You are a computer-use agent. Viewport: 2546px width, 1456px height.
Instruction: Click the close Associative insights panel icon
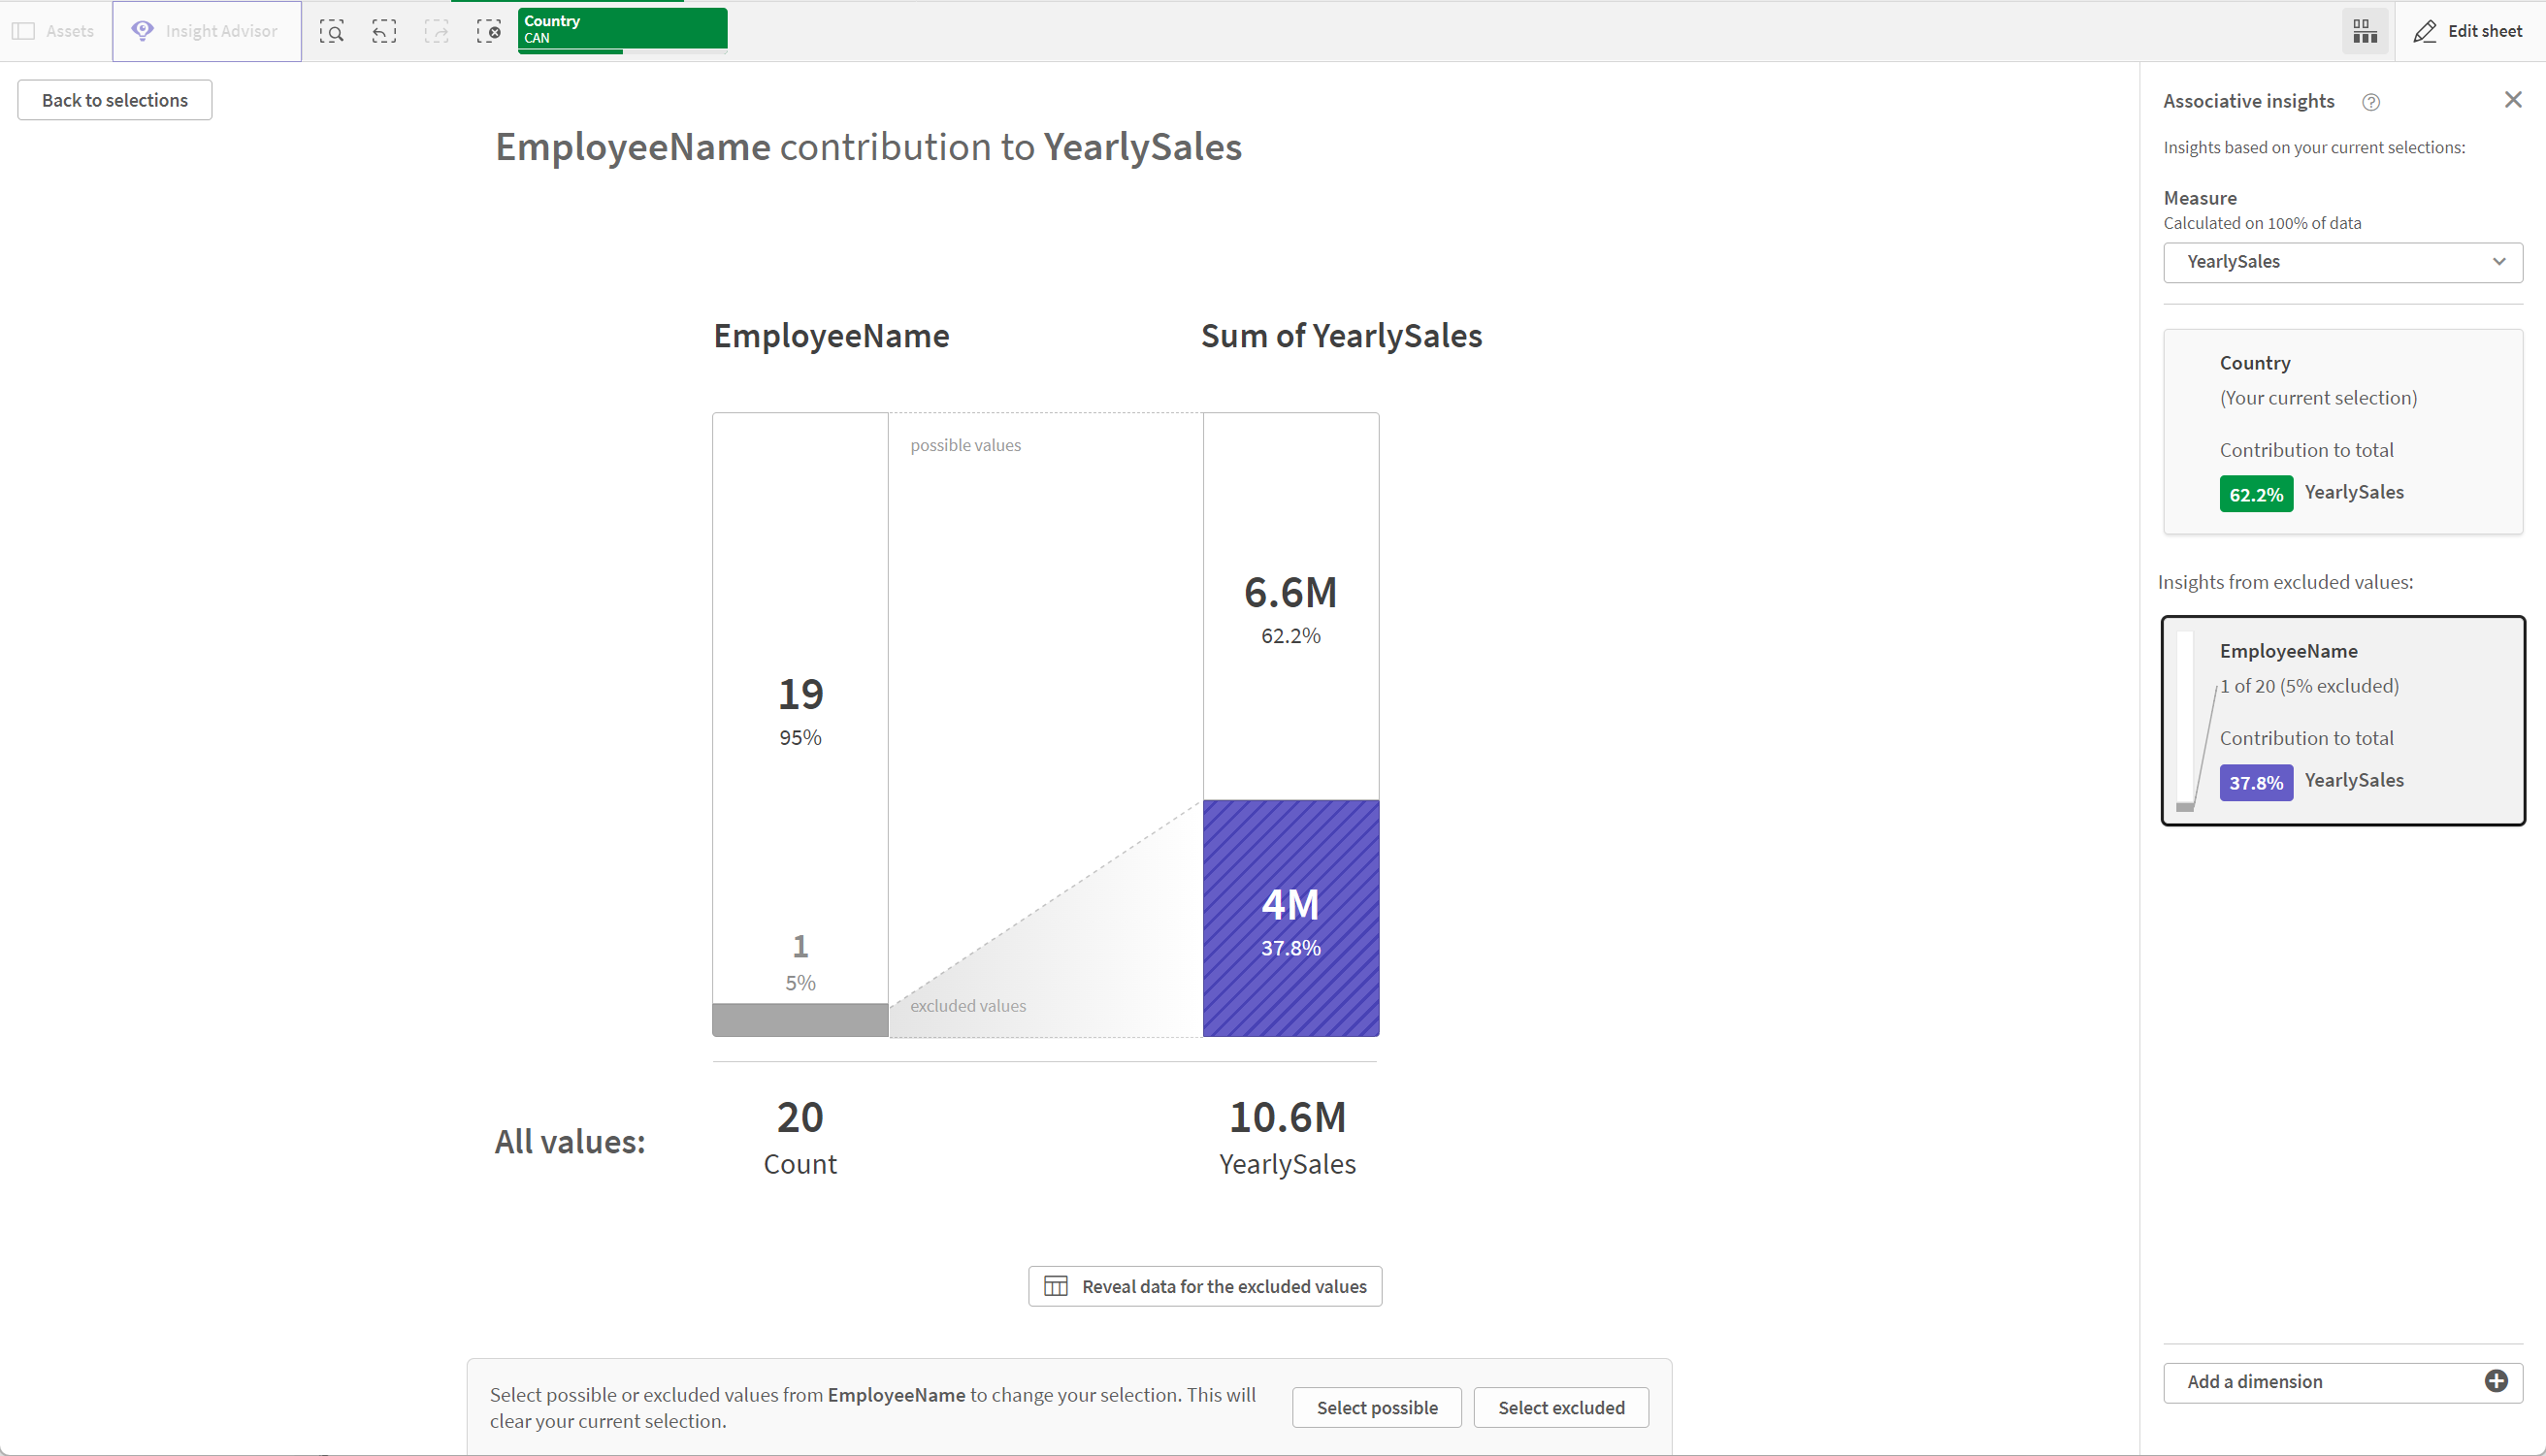(x=2513, y=100)
